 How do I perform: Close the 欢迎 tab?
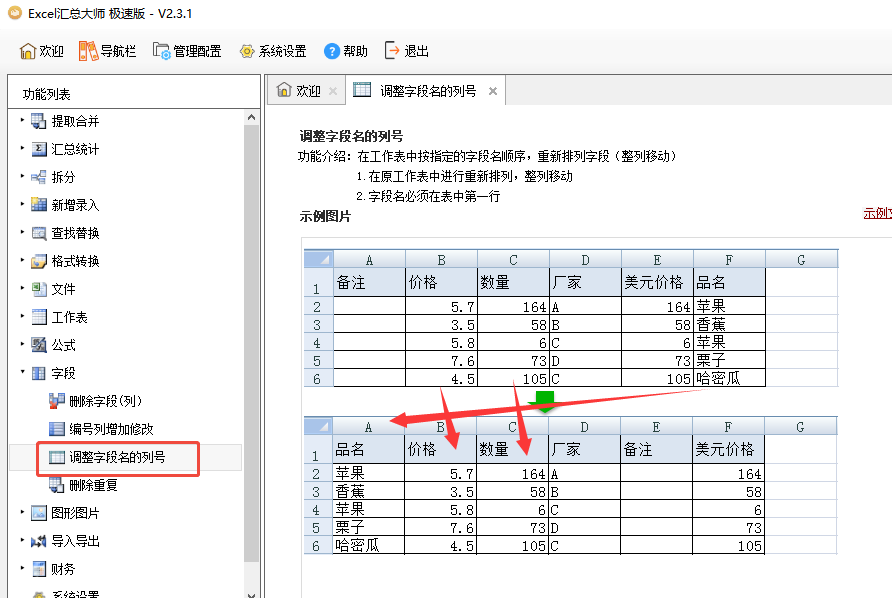pos(333,91)
